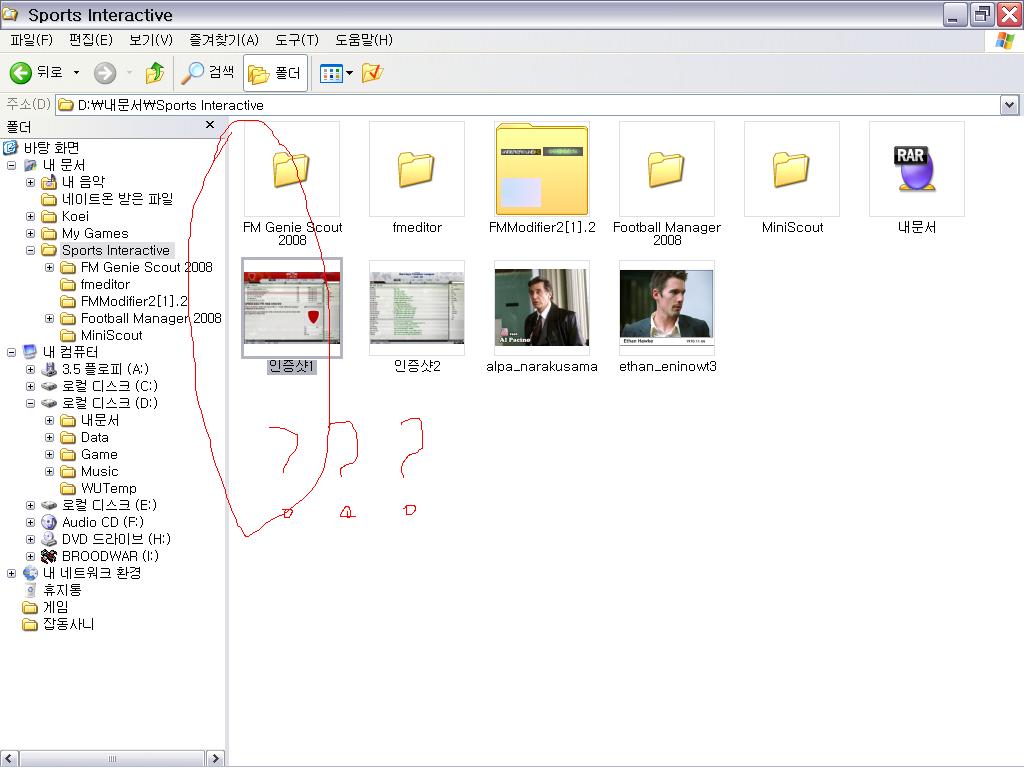Select the Audio CD (F:) drive

[x=103, y=522]
